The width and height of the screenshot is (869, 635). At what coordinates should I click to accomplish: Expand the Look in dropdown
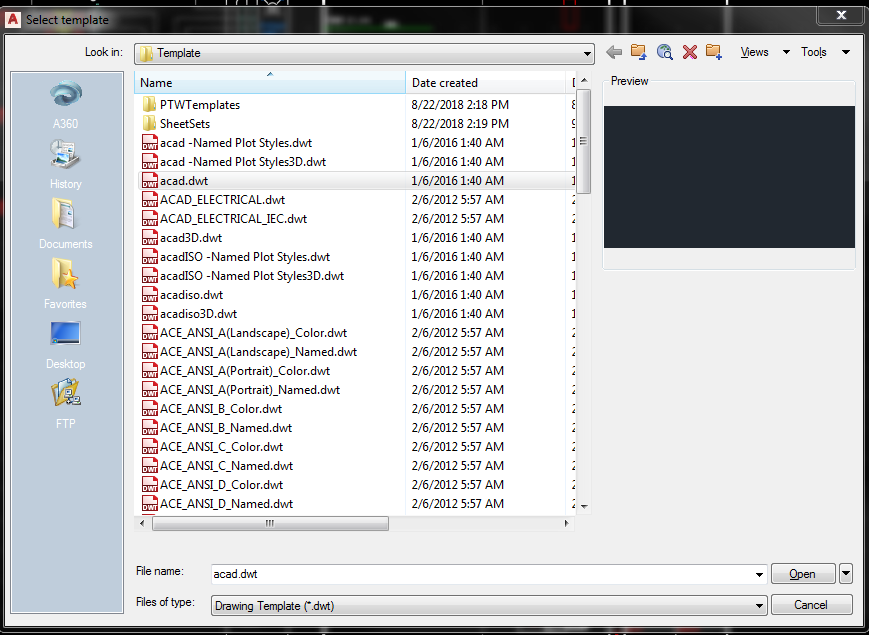(x=585, y=52)
